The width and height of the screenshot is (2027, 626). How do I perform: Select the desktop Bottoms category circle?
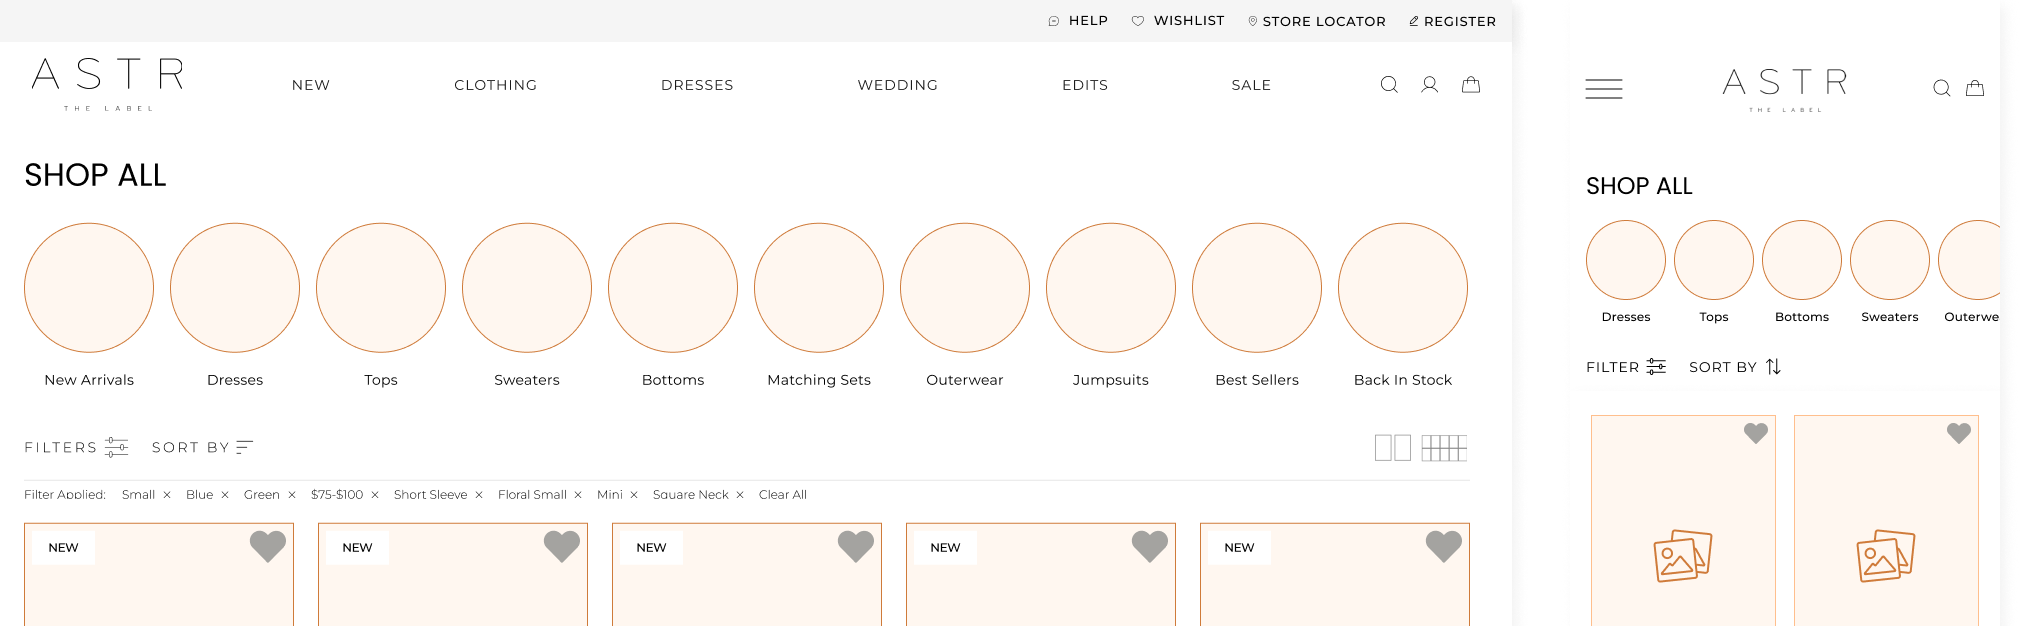673,288
